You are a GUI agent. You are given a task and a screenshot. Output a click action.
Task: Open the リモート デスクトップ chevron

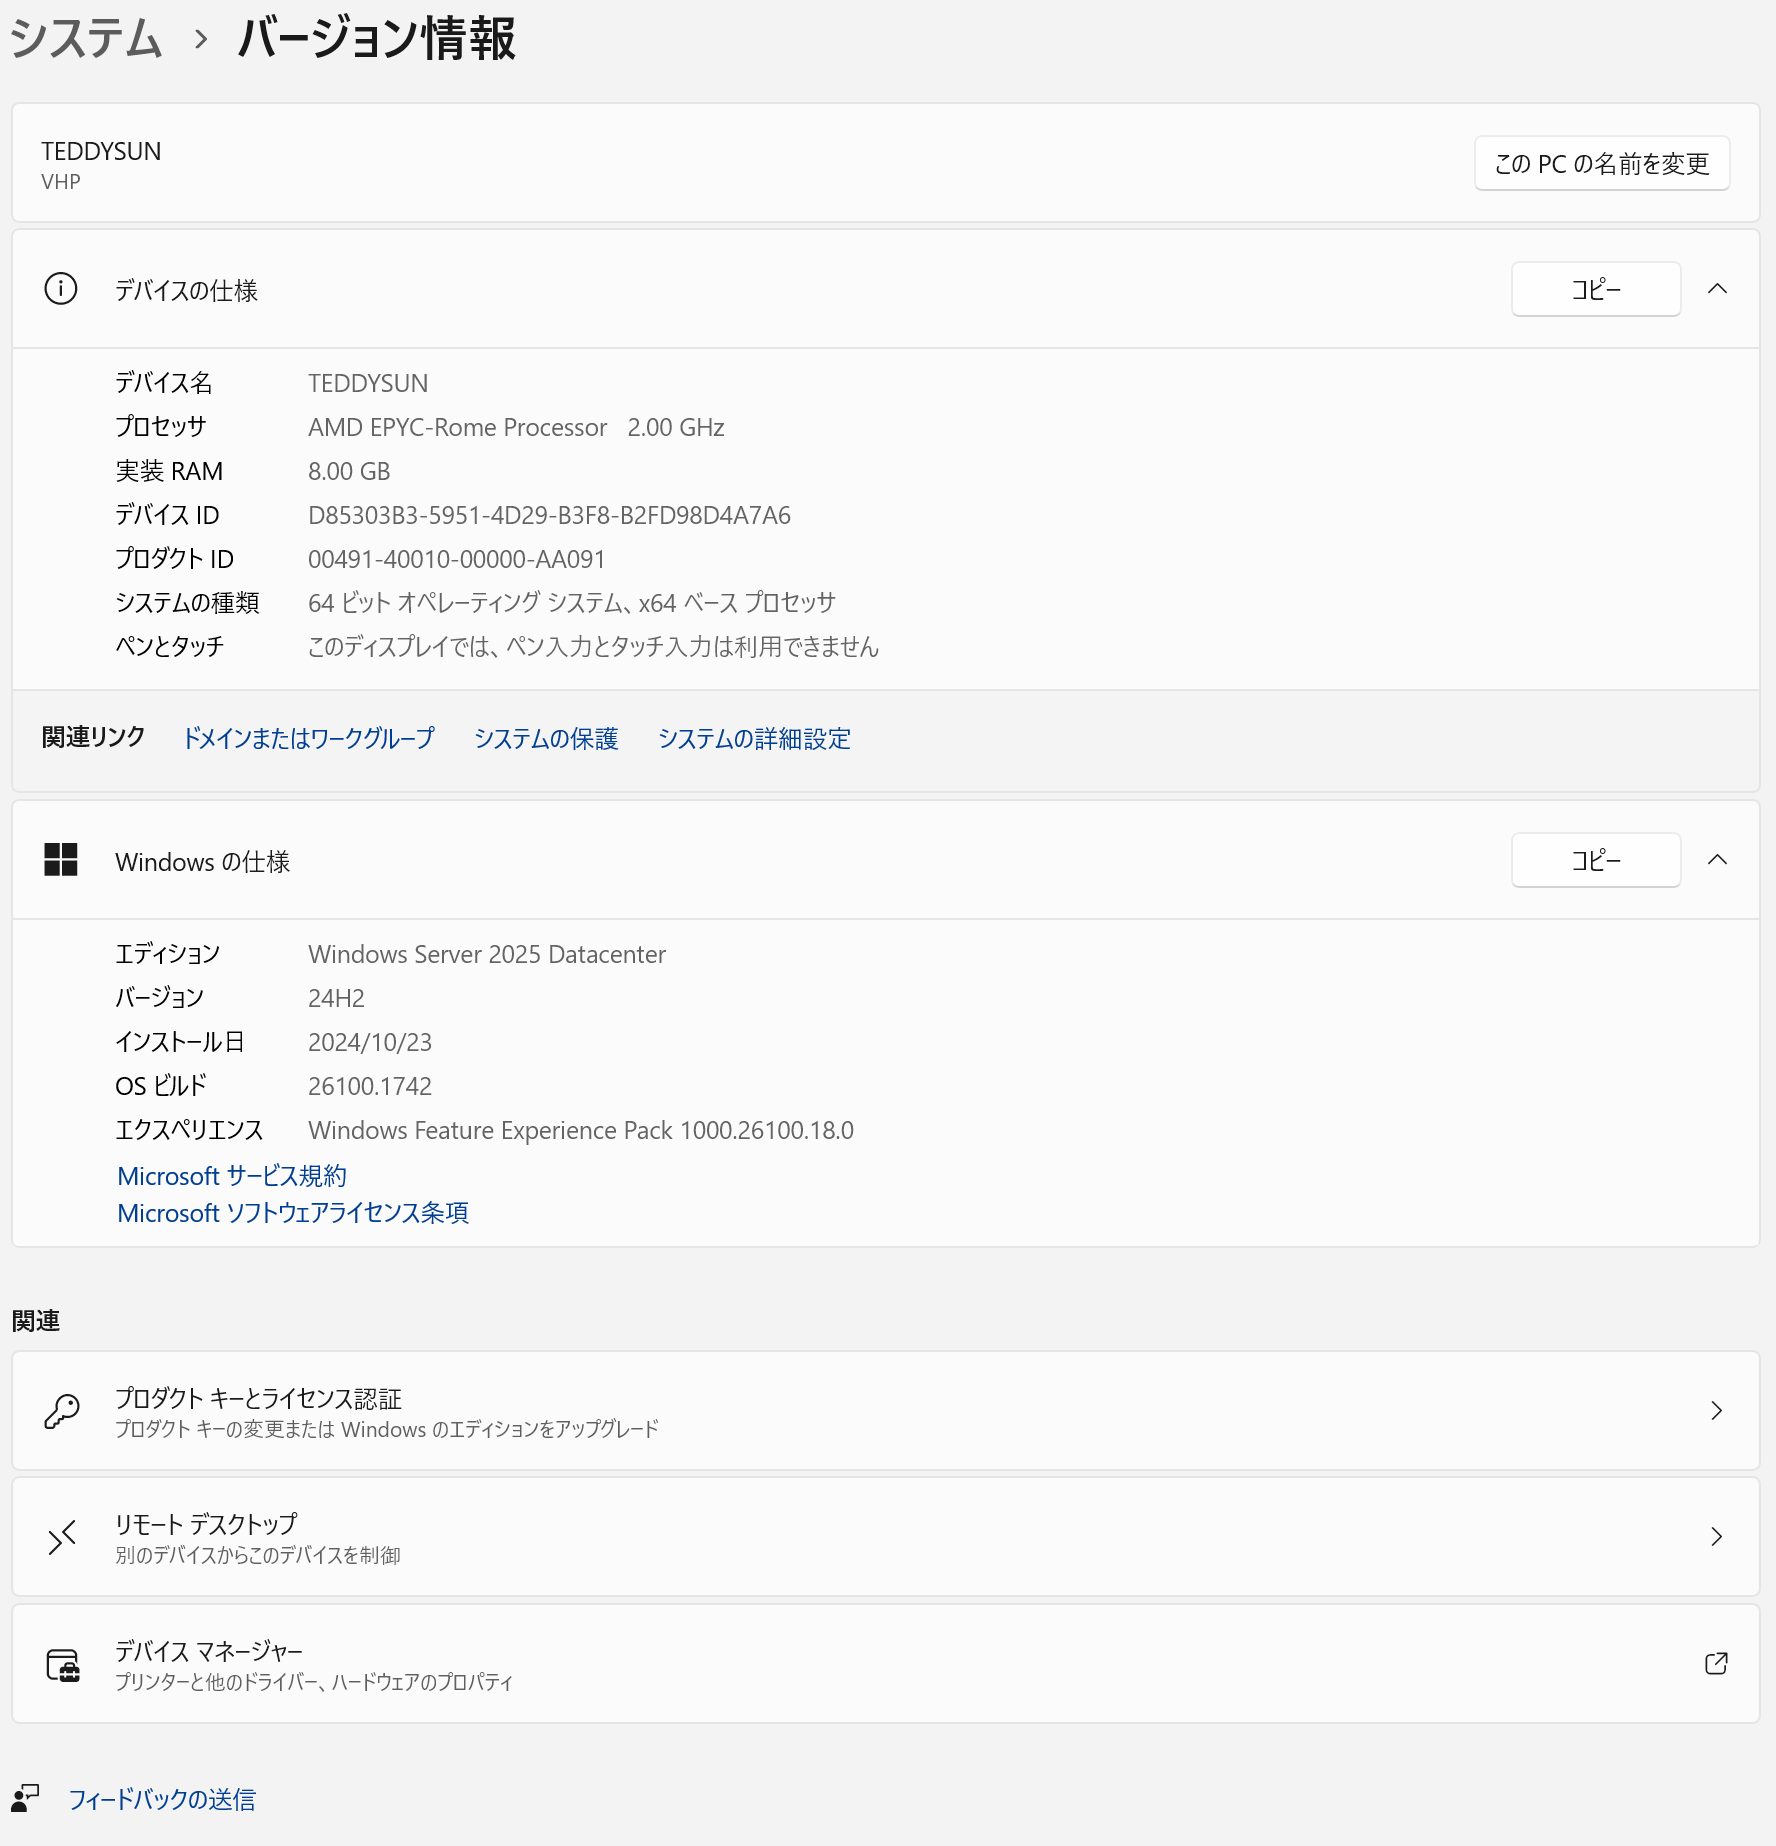[x=1716, y=1537]
